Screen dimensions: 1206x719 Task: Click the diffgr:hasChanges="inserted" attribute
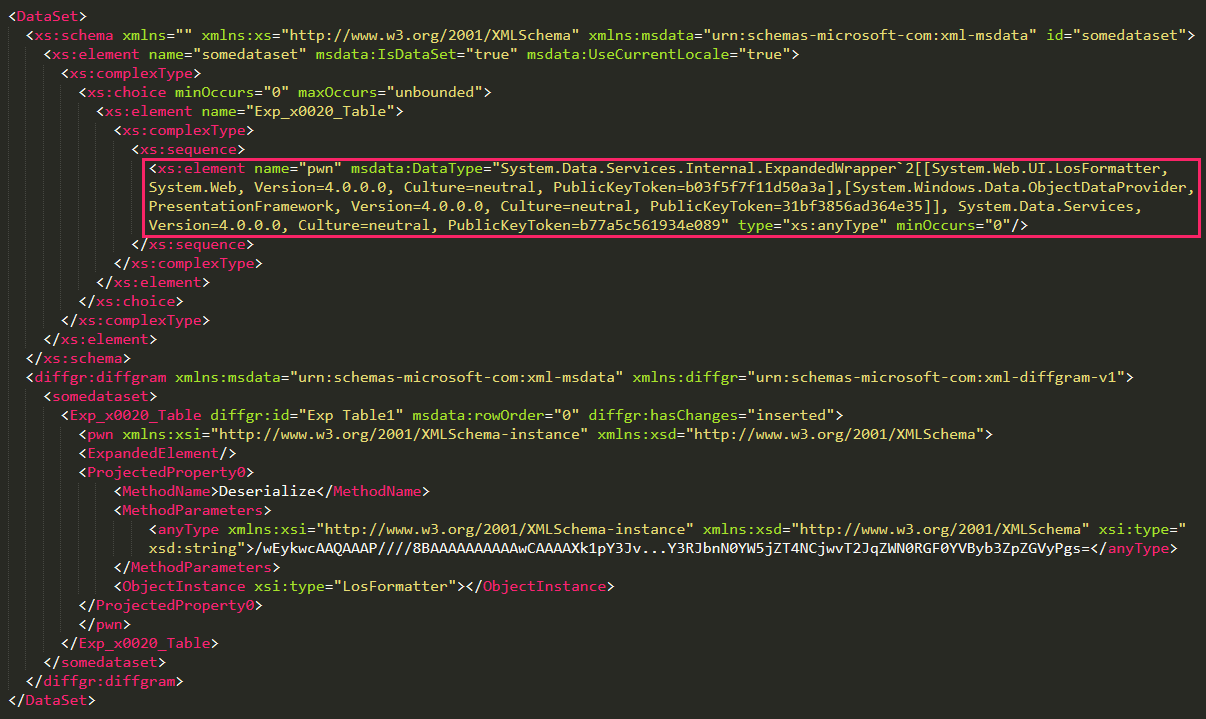pos(711,415)
